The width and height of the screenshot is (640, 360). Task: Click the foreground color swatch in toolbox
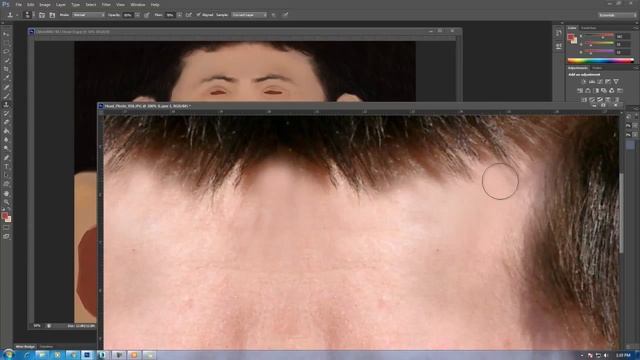[4, 216]
